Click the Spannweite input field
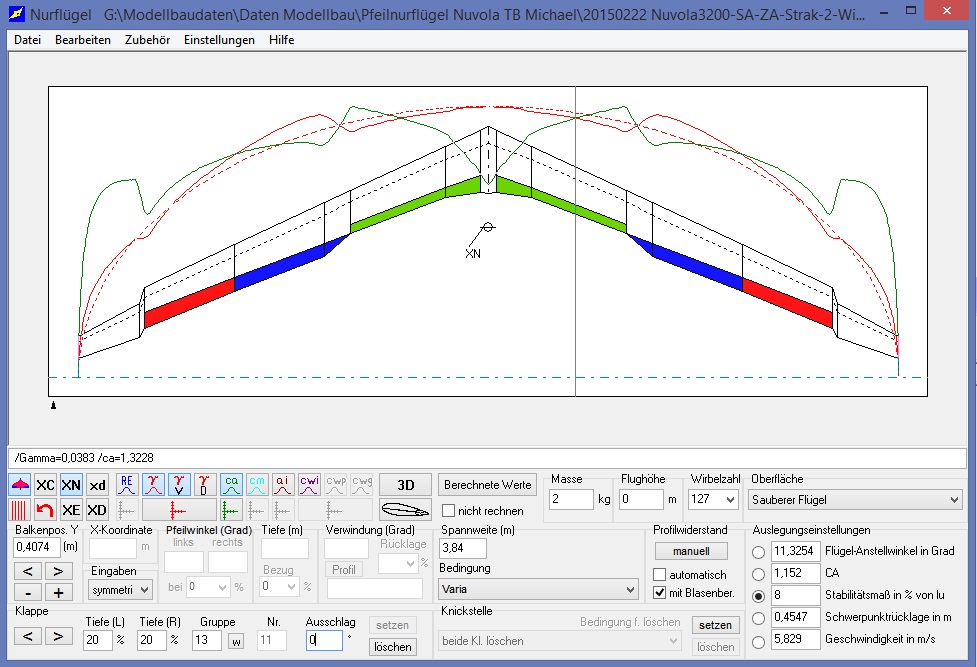 pos(463,548)
